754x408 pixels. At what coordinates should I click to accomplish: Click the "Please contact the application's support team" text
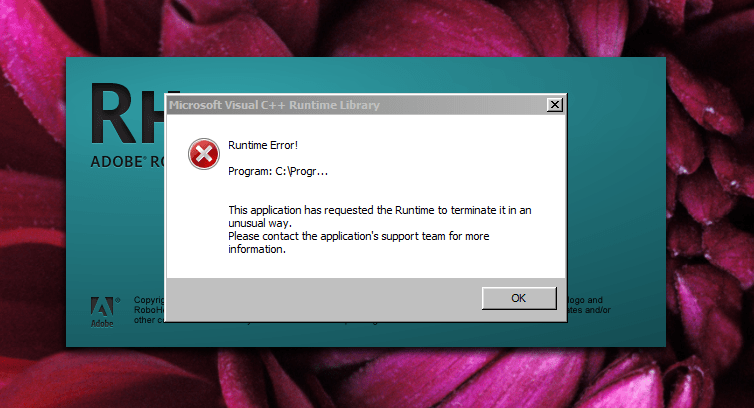tap(358, 242)
